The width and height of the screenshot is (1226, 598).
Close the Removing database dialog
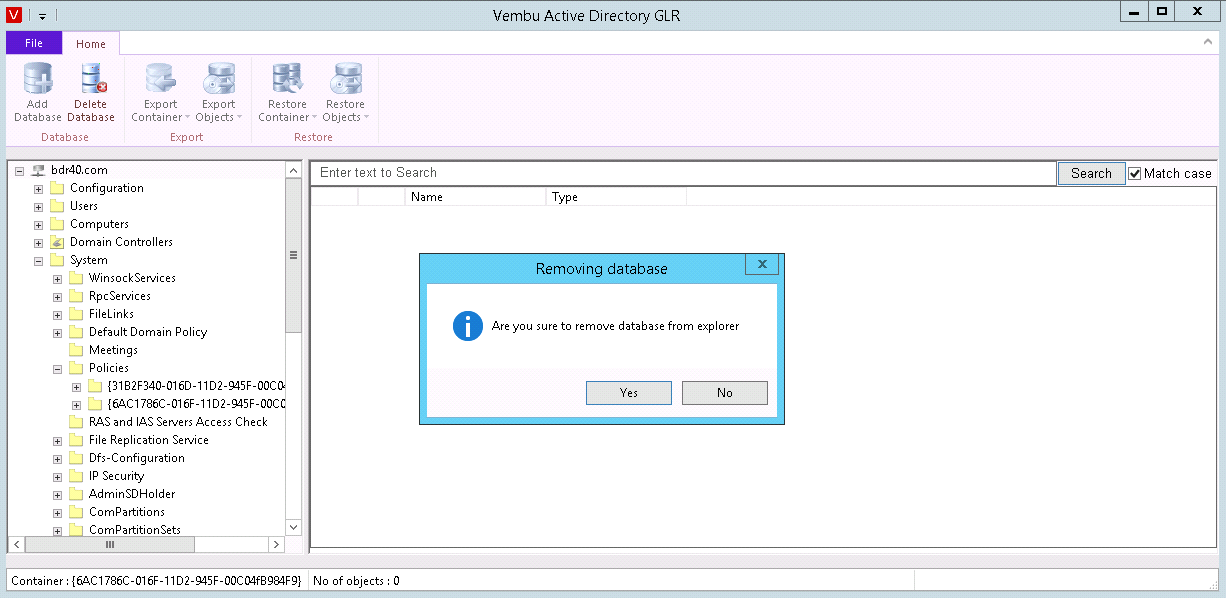coord(762,264)
